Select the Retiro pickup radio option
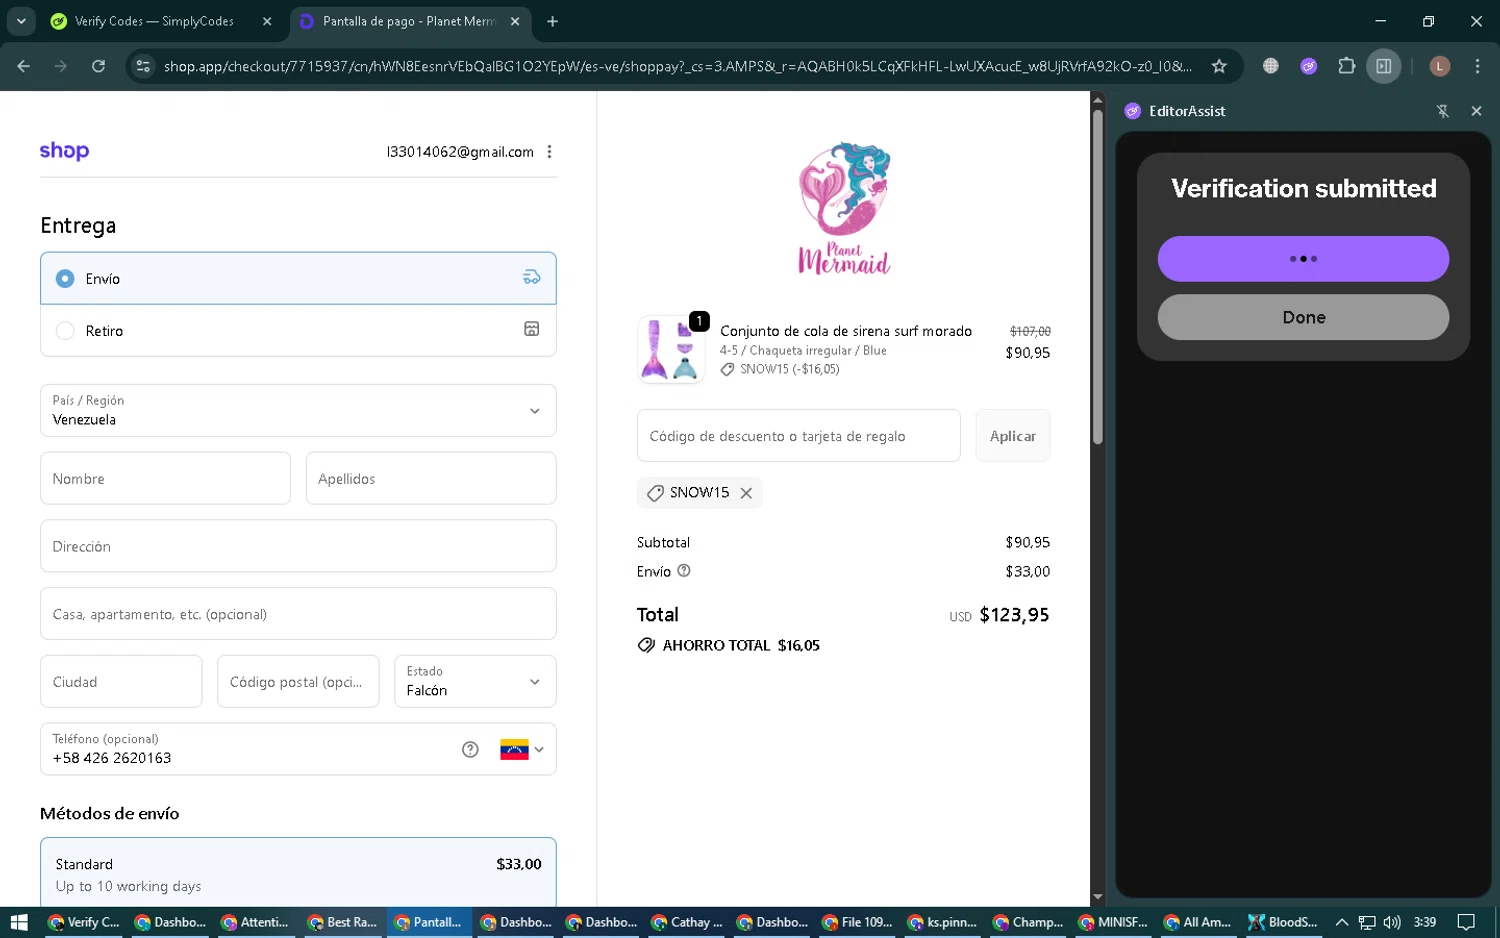1500x938 pixels. pos(65,331)
